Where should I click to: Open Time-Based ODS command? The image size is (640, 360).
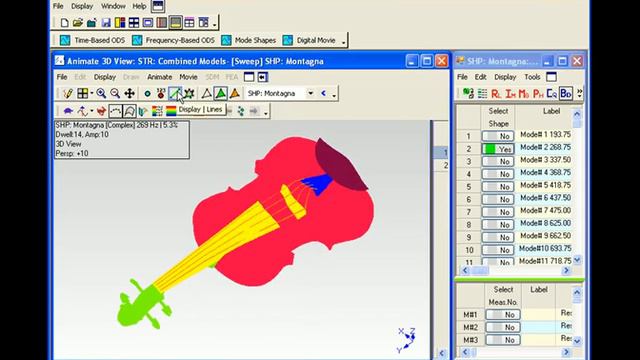pos(92,40)
